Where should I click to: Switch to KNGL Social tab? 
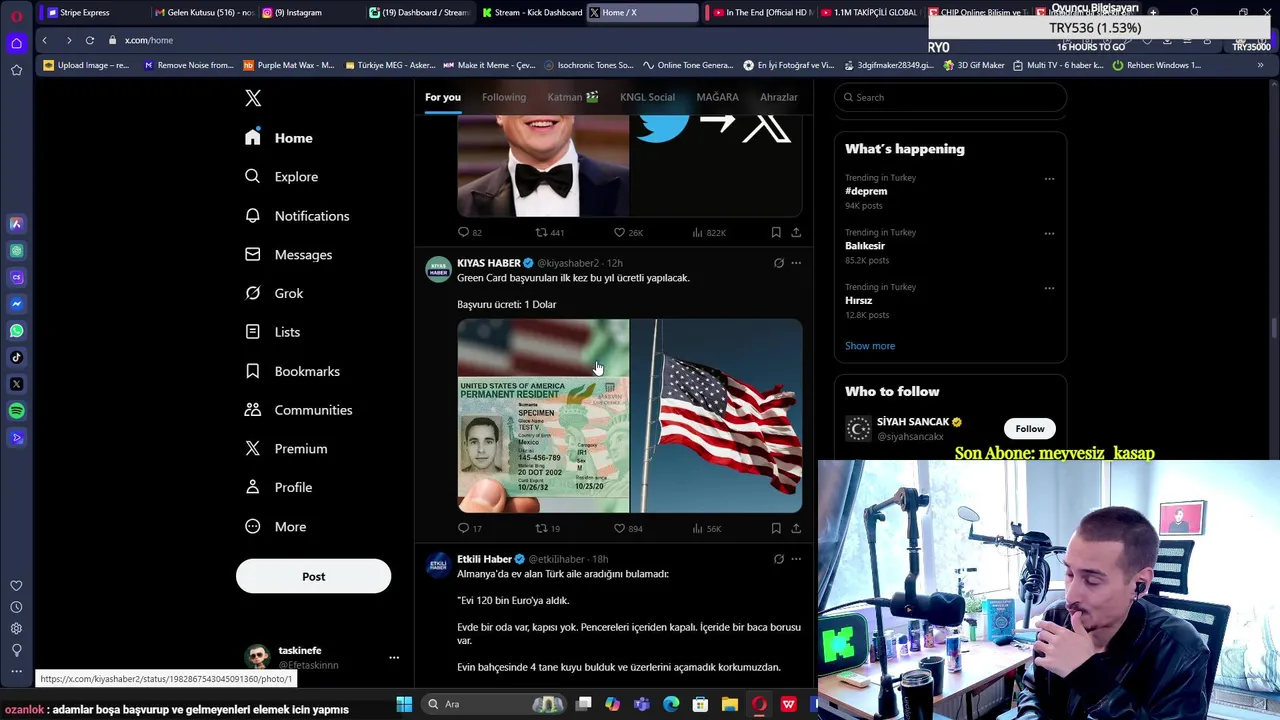pyautogui.click(x=647, y=97)
